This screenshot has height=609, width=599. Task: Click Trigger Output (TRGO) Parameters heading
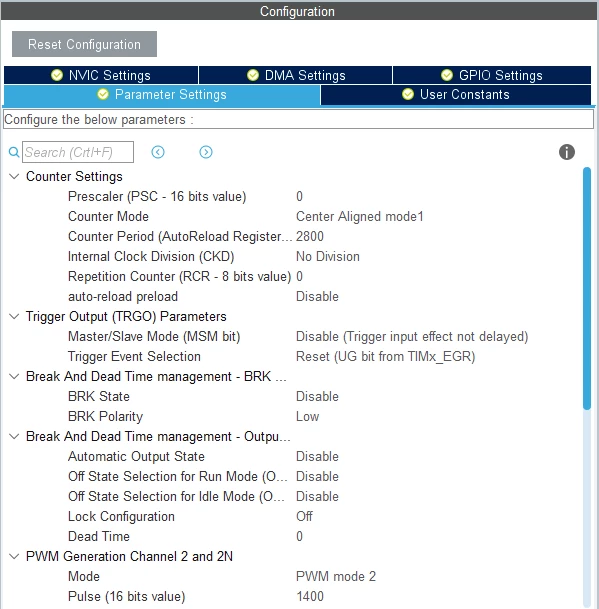[126, 317]
